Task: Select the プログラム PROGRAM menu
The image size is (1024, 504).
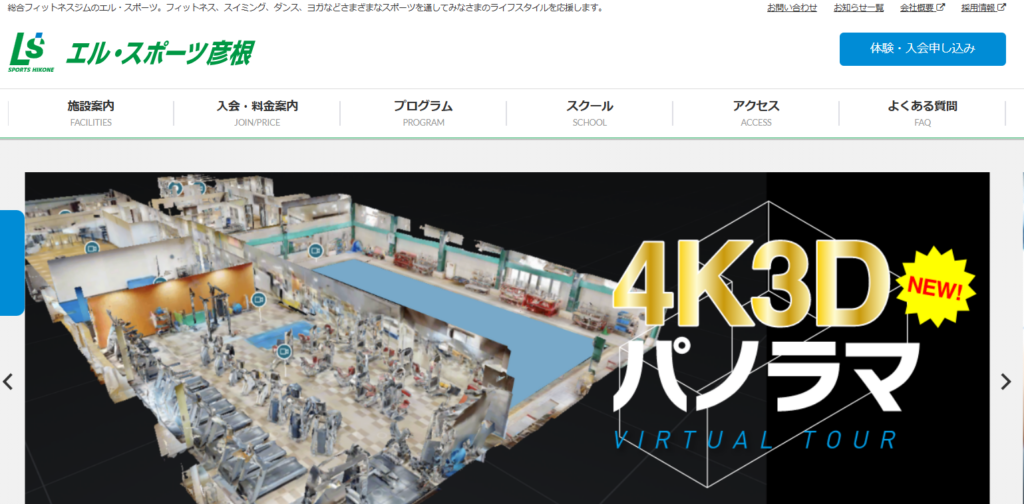Action: pos(423,113)
